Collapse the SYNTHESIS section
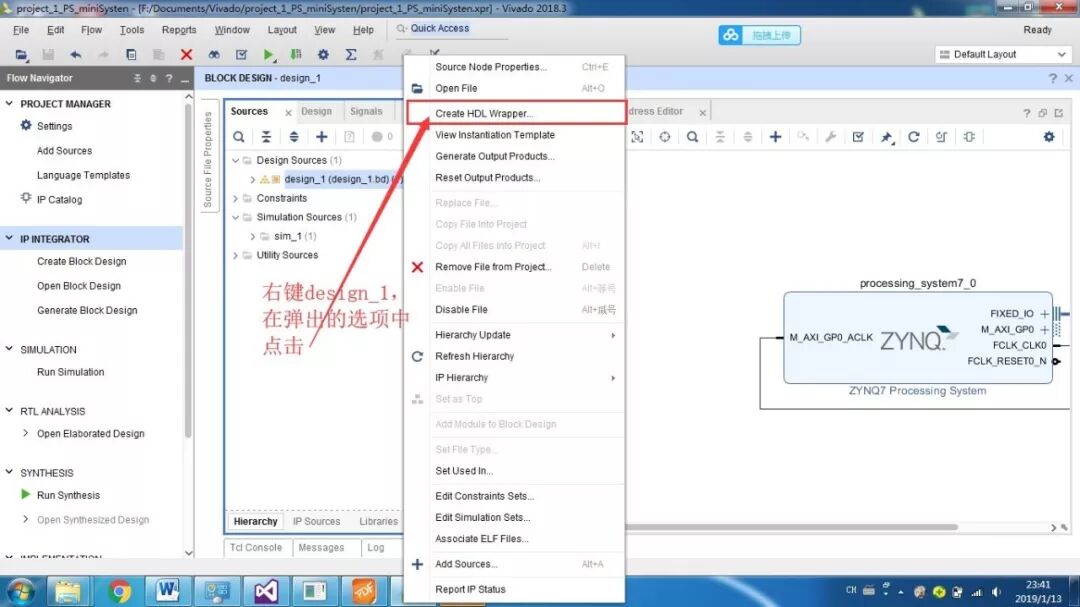This screenshot has width=1080, height=607. click(x=9, y=472)
